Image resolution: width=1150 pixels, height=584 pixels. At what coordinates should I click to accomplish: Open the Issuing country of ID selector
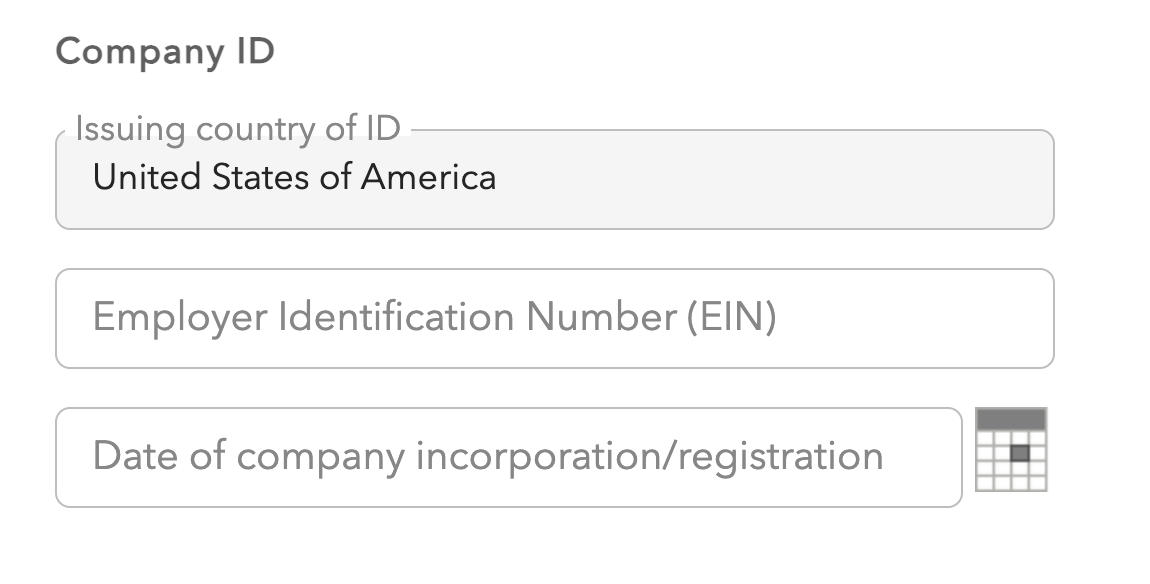[x=554, y=180]
